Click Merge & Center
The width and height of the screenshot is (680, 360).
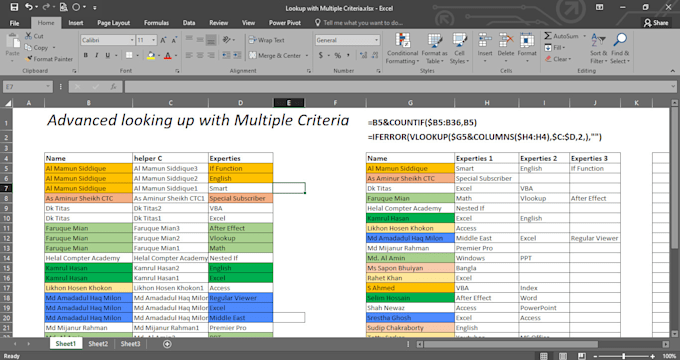pos(275,56)
